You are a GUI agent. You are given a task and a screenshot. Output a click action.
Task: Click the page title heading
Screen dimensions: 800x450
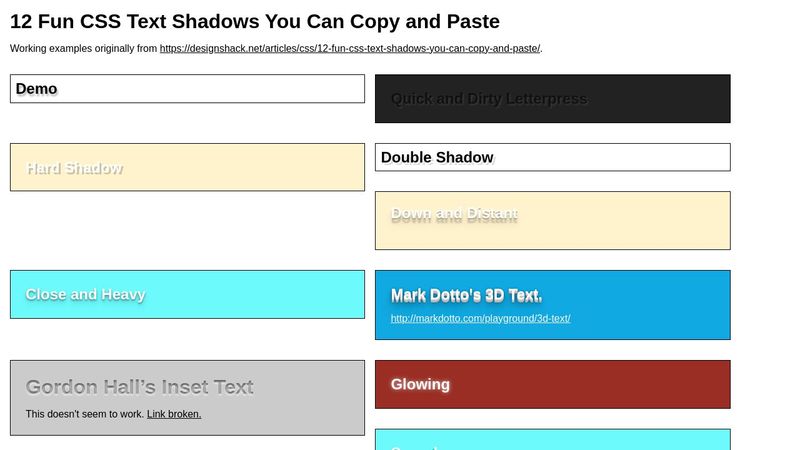click(x=255, y=22)
